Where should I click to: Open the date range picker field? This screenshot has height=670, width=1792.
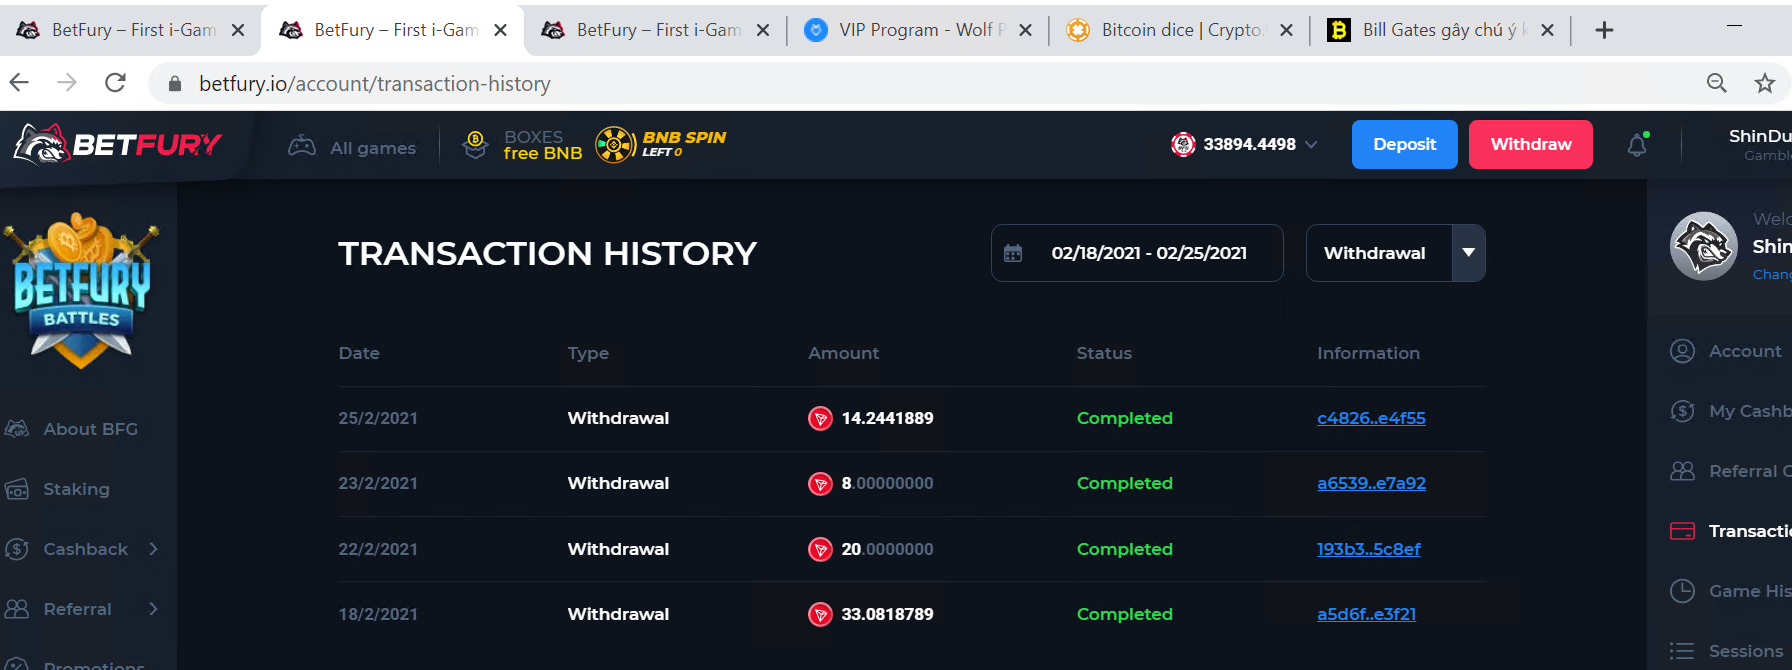pos(1137,253)
